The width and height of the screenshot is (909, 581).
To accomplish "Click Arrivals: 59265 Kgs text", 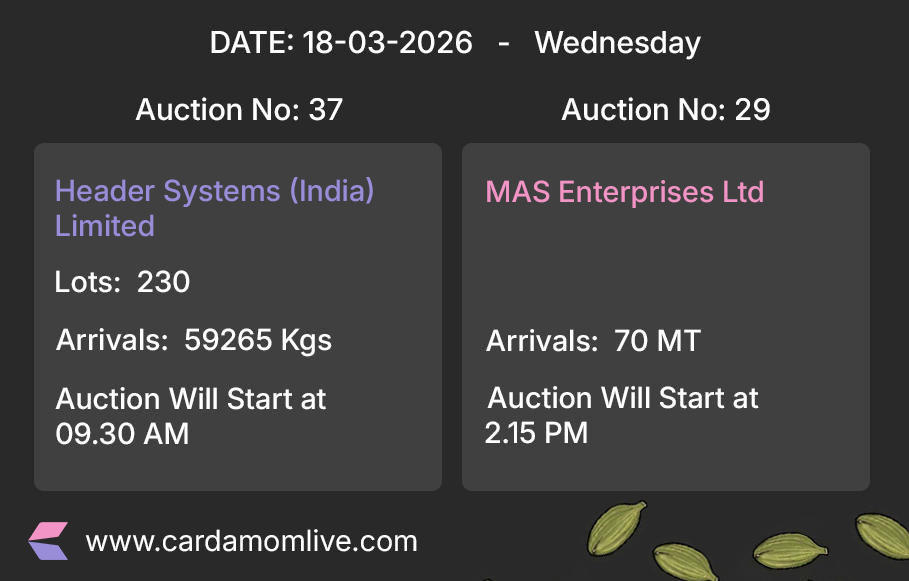I will point(194,340).
